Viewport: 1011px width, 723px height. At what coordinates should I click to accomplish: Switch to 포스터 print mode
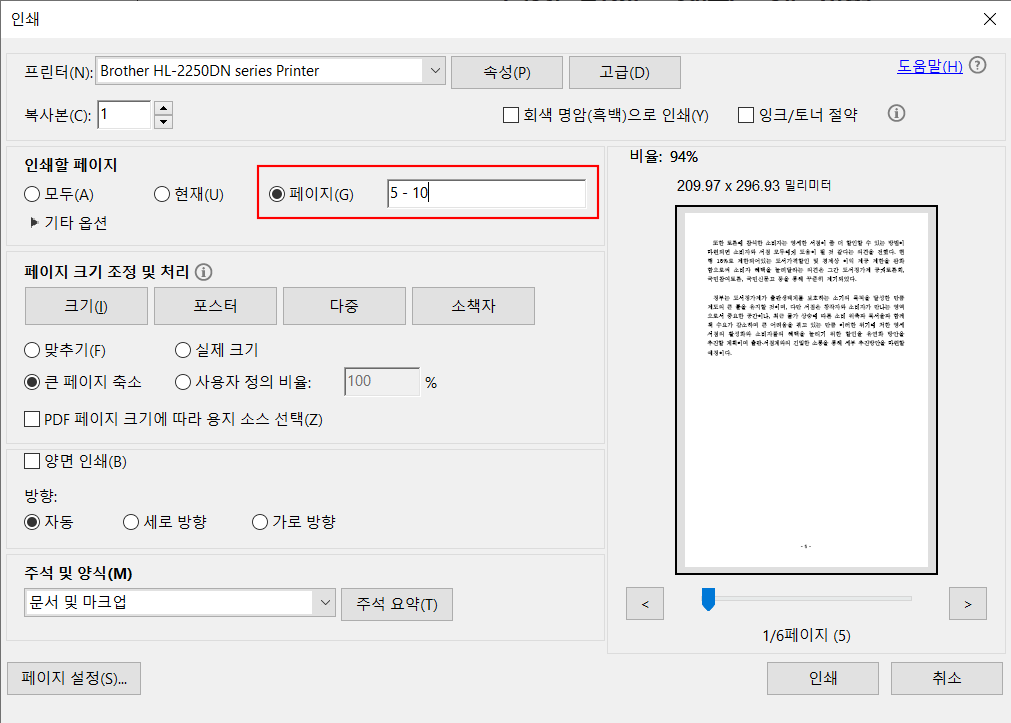(214, 306)
